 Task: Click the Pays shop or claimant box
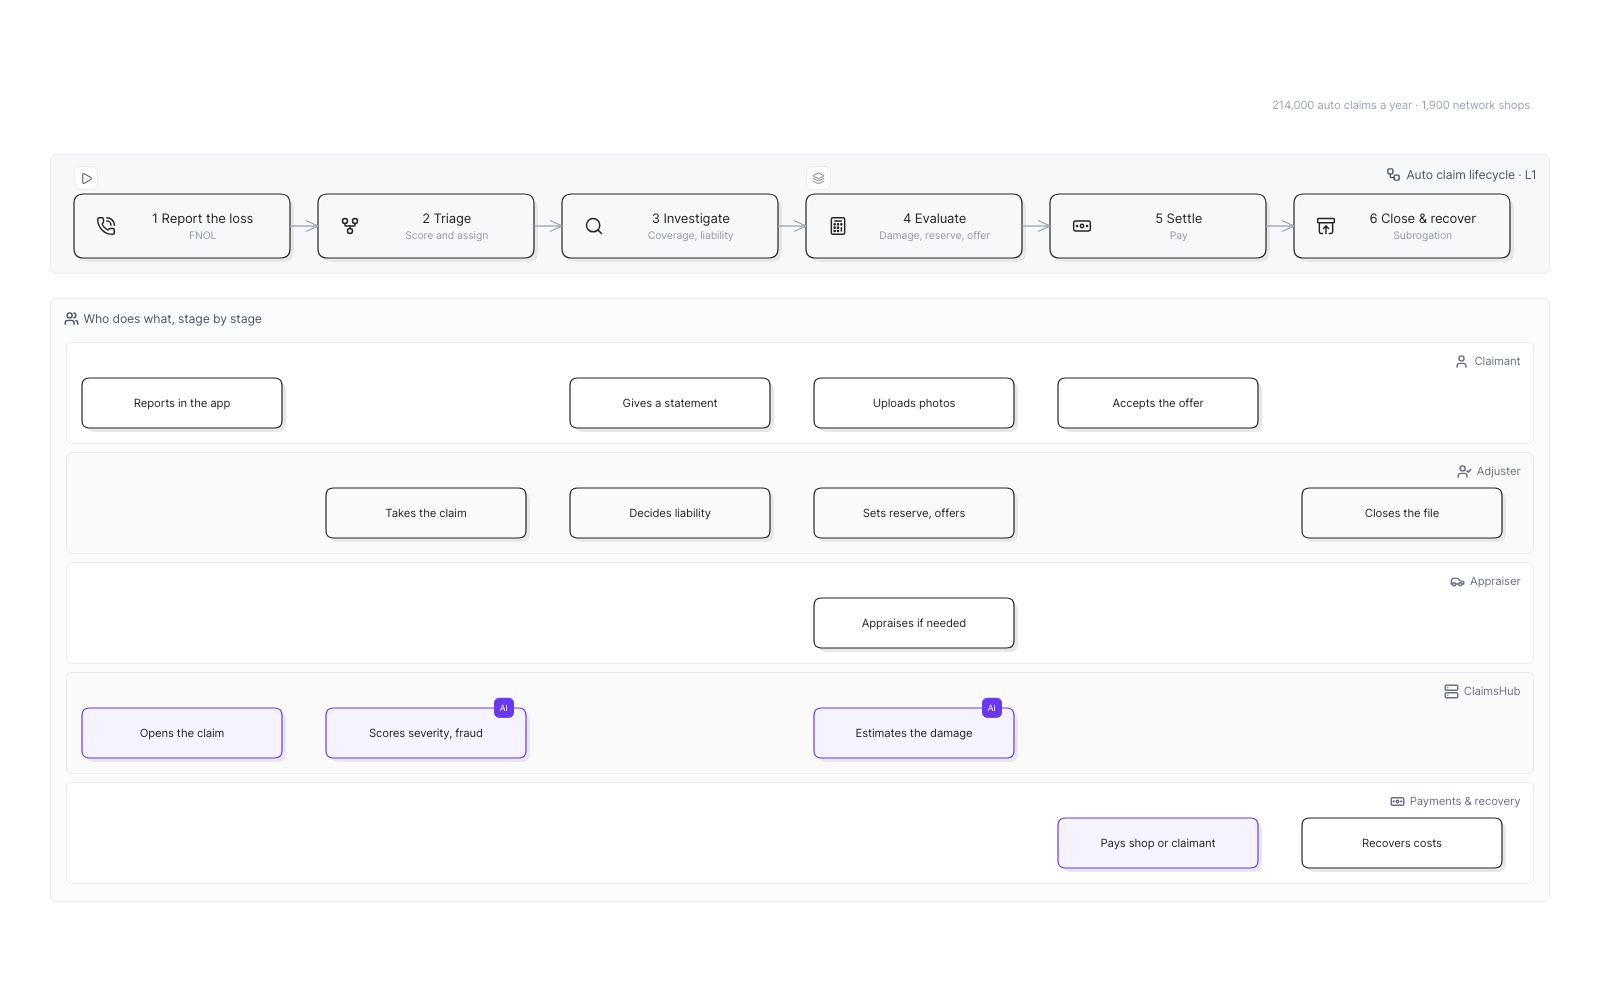point(1158,843)
